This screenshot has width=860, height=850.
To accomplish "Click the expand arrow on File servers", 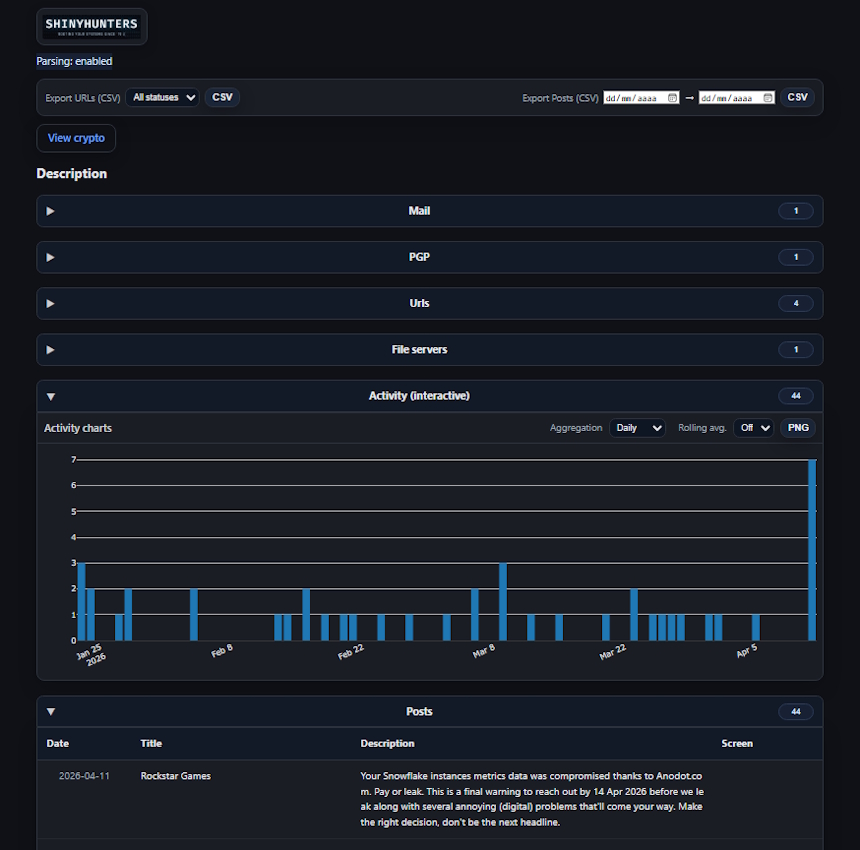I will [x=50, y=349].
